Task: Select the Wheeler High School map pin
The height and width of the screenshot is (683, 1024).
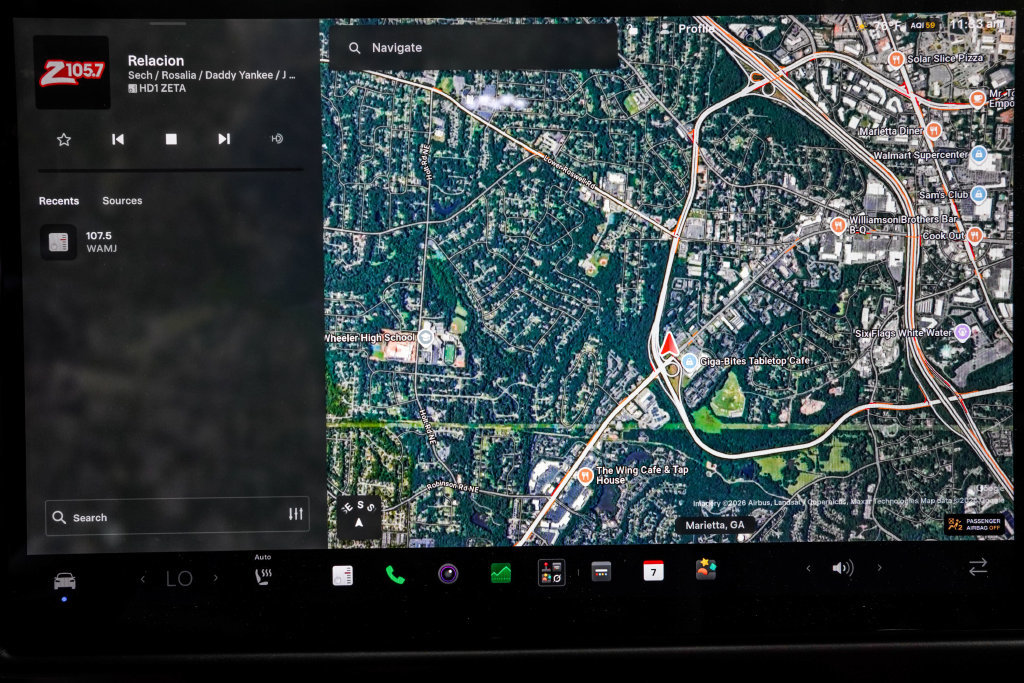Action: point(425,337)
